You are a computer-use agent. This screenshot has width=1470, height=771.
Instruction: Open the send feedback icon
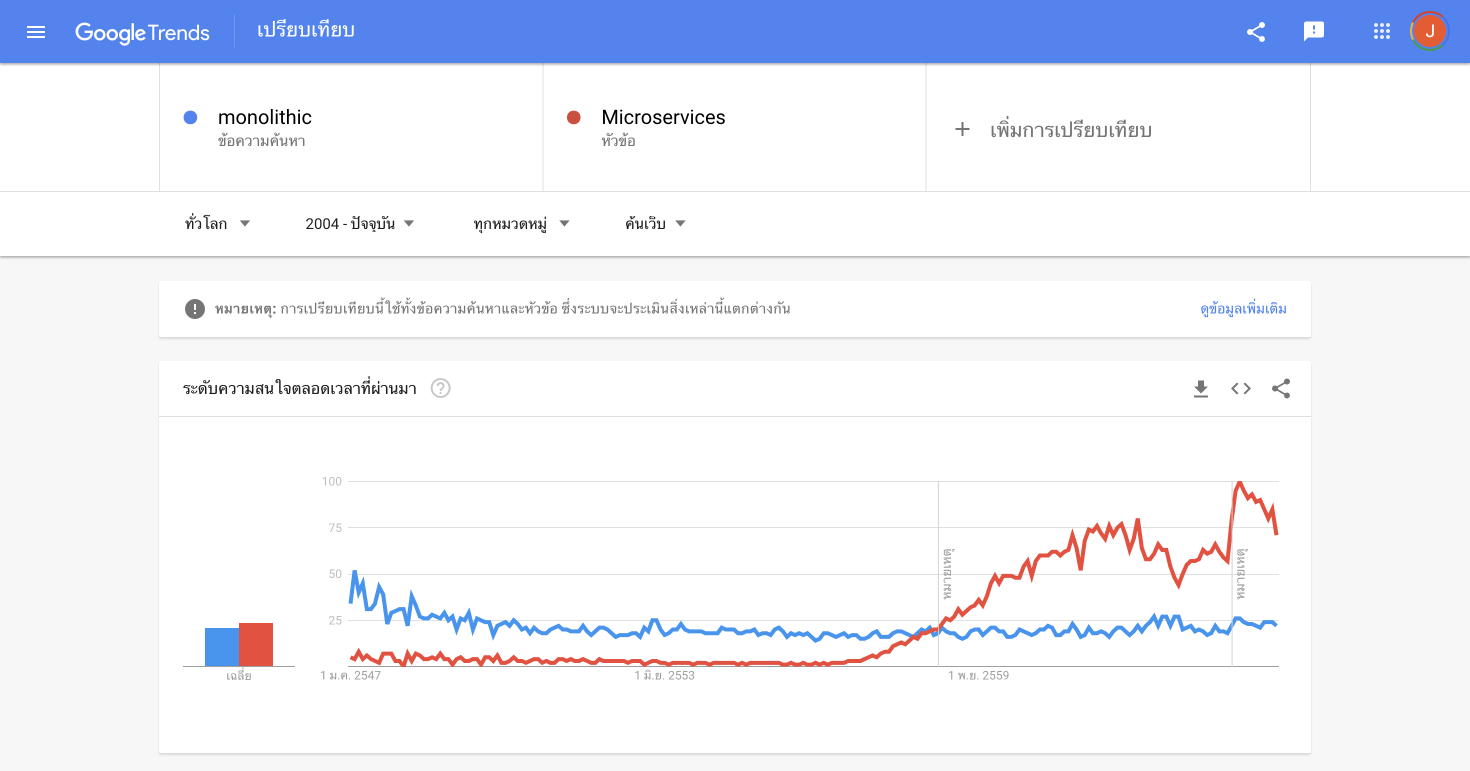click(1314, 32)
